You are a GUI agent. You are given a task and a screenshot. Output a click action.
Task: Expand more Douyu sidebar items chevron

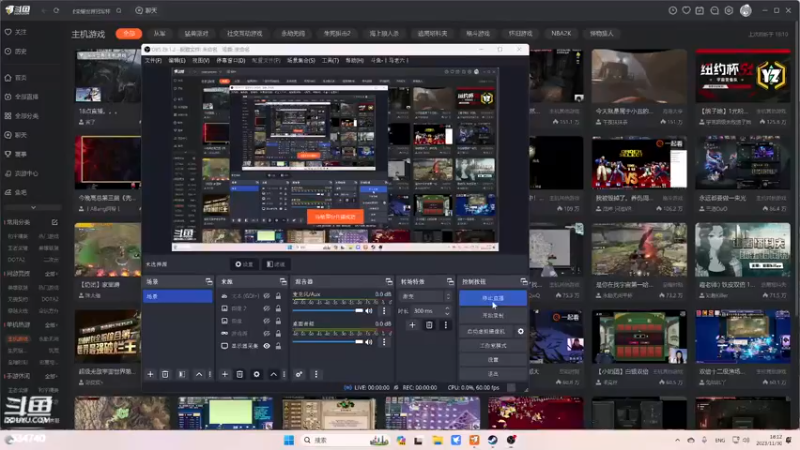33,208
